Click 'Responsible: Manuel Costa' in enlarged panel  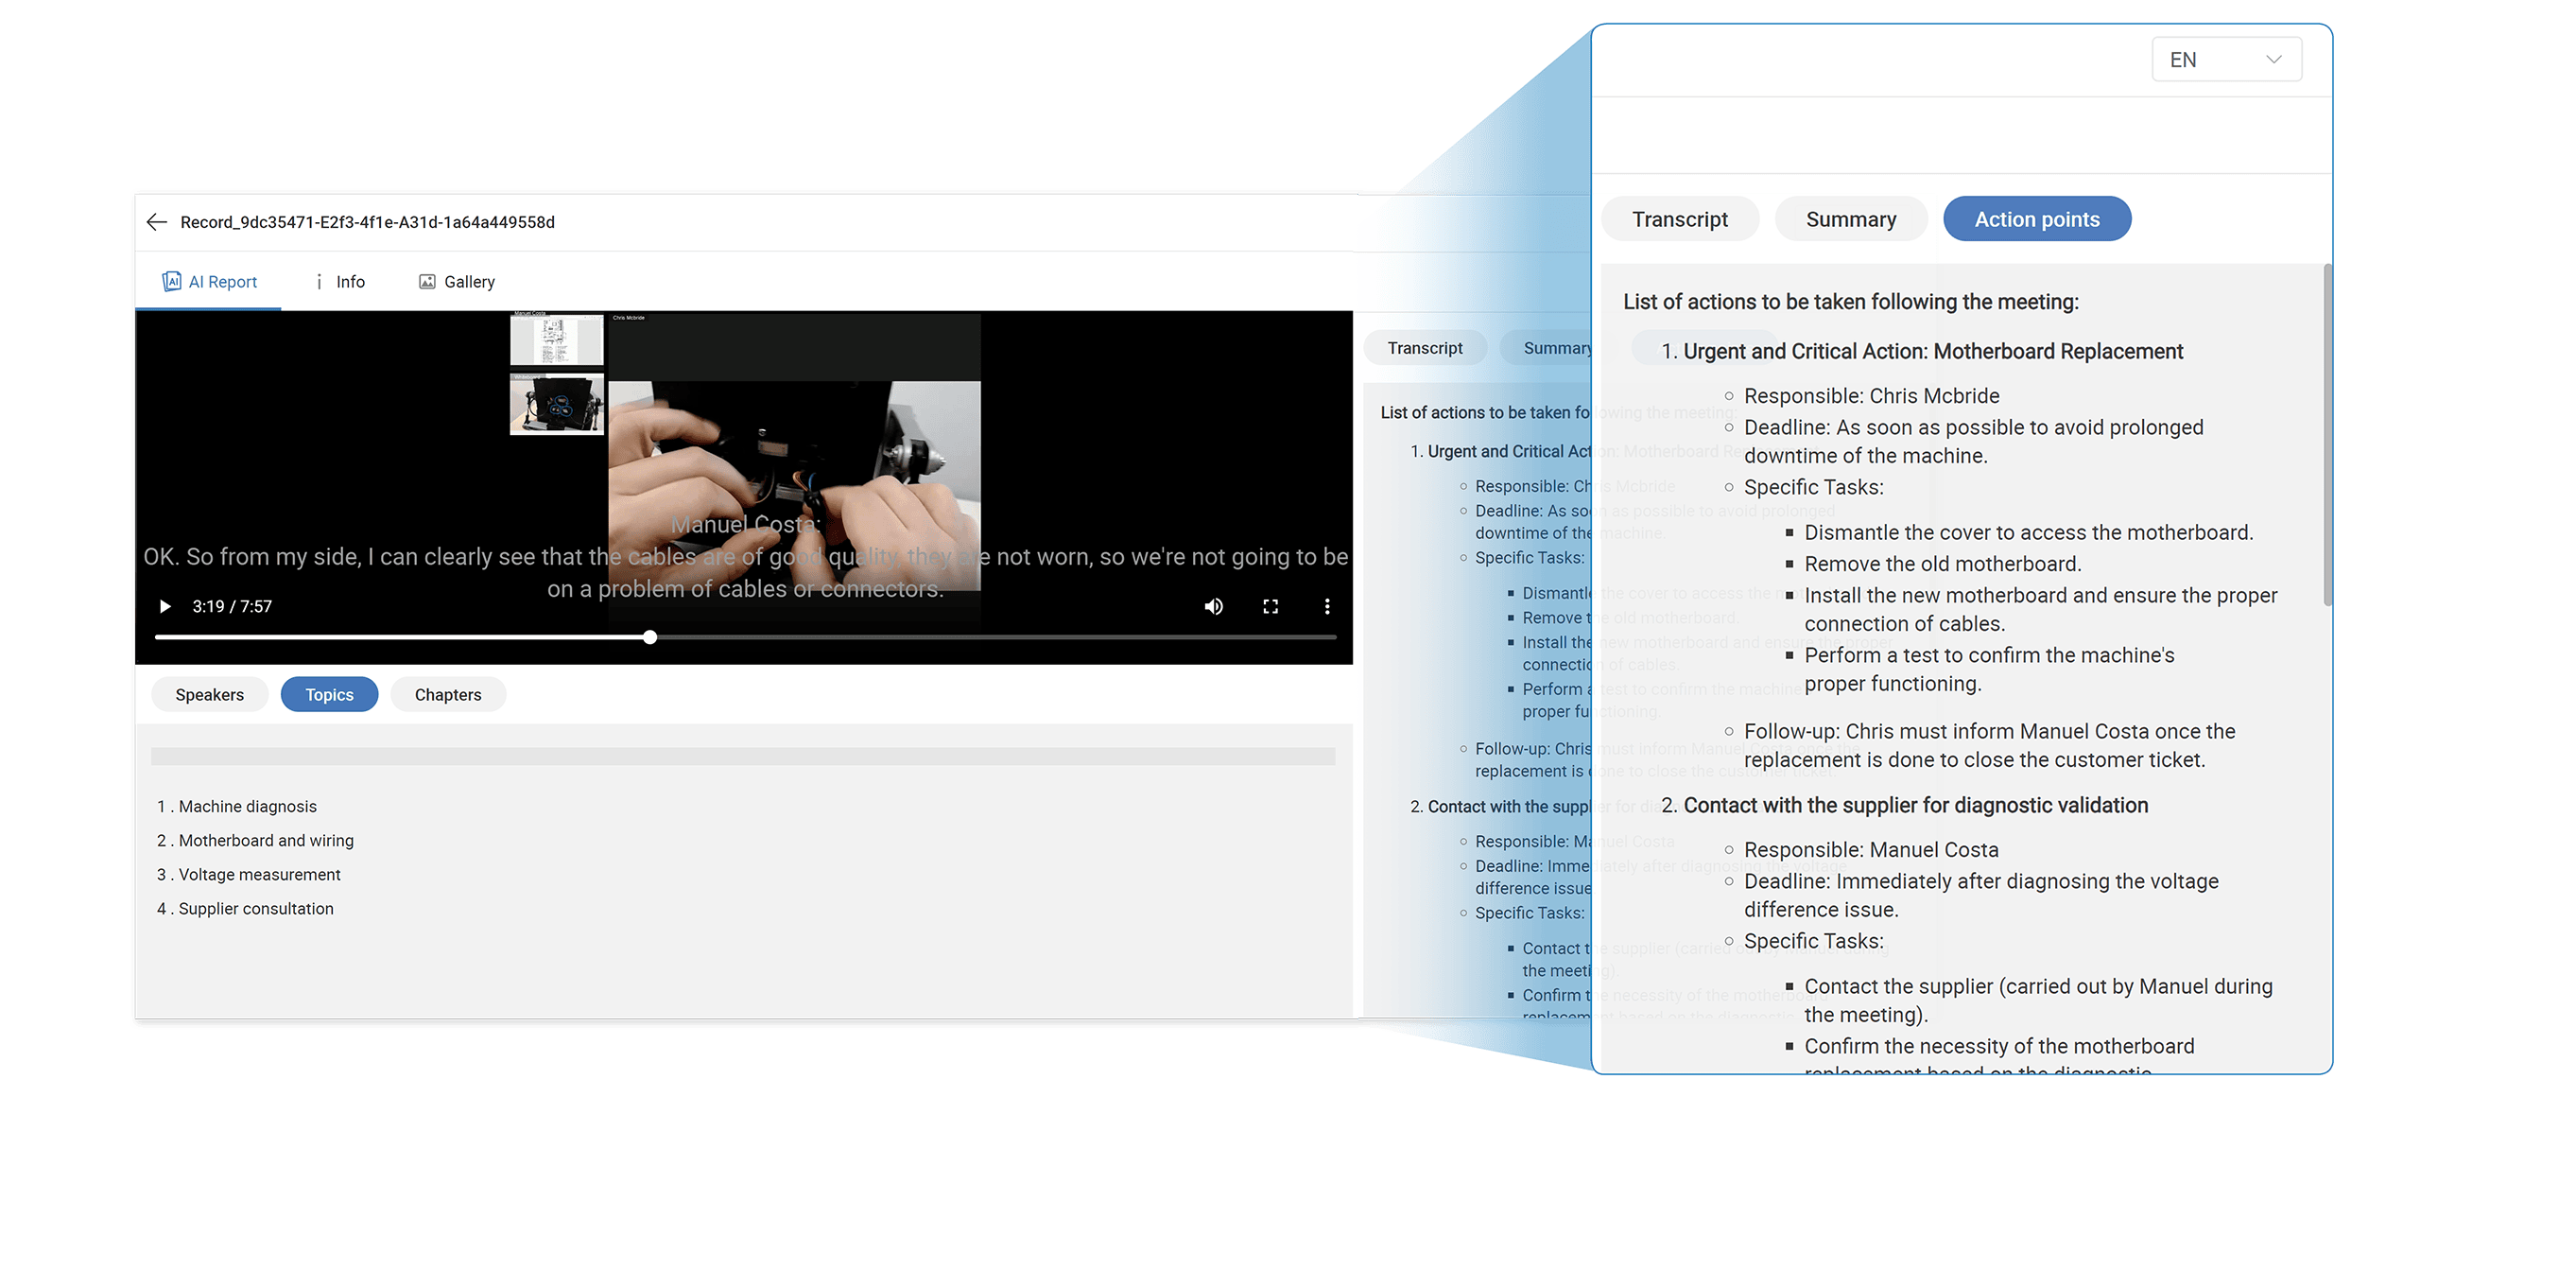[1871, 850]
